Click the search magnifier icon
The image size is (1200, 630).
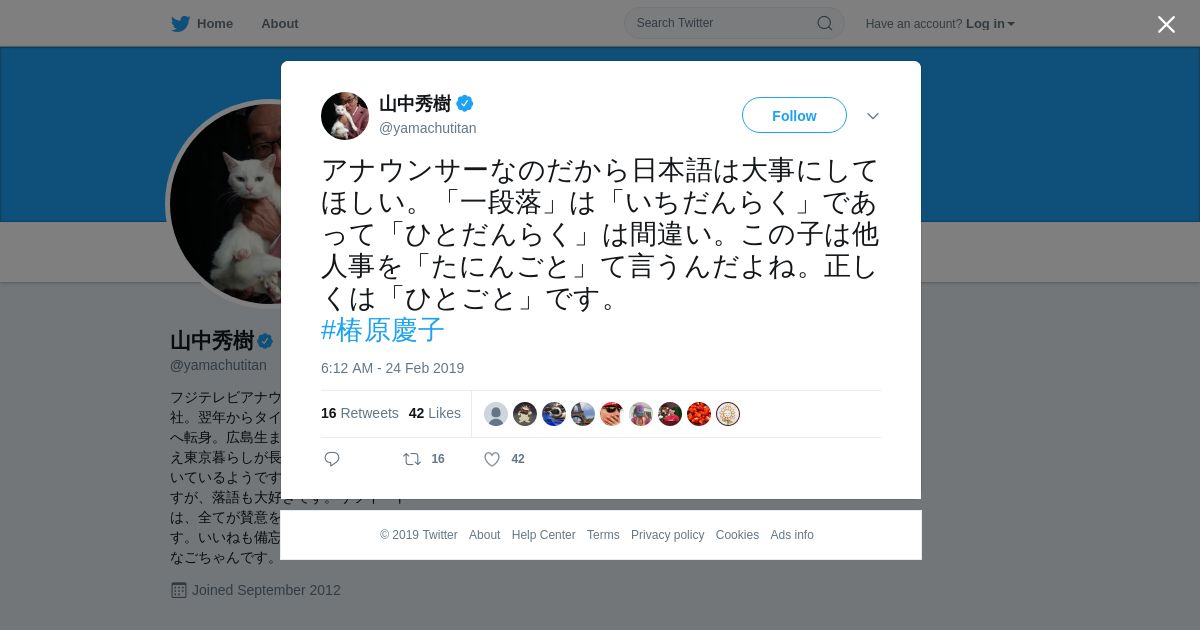tap(824, 23)
